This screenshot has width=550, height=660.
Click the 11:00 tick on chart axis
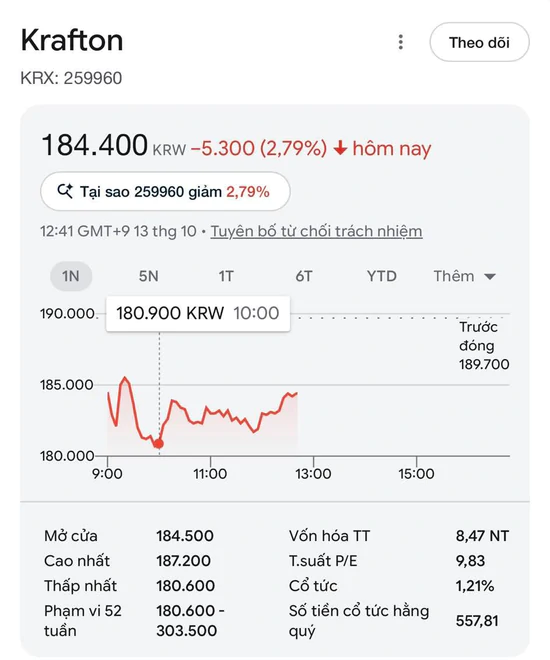(x=210, y=474)
